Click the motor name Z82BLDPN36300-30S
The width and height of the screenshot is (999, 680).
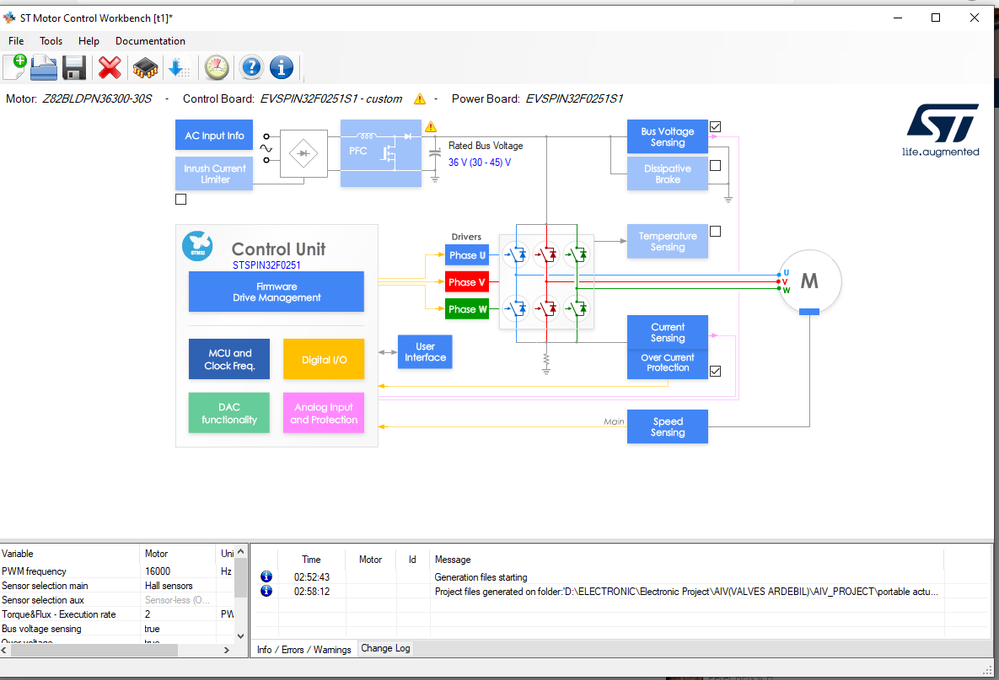click(x=97, y=99)
